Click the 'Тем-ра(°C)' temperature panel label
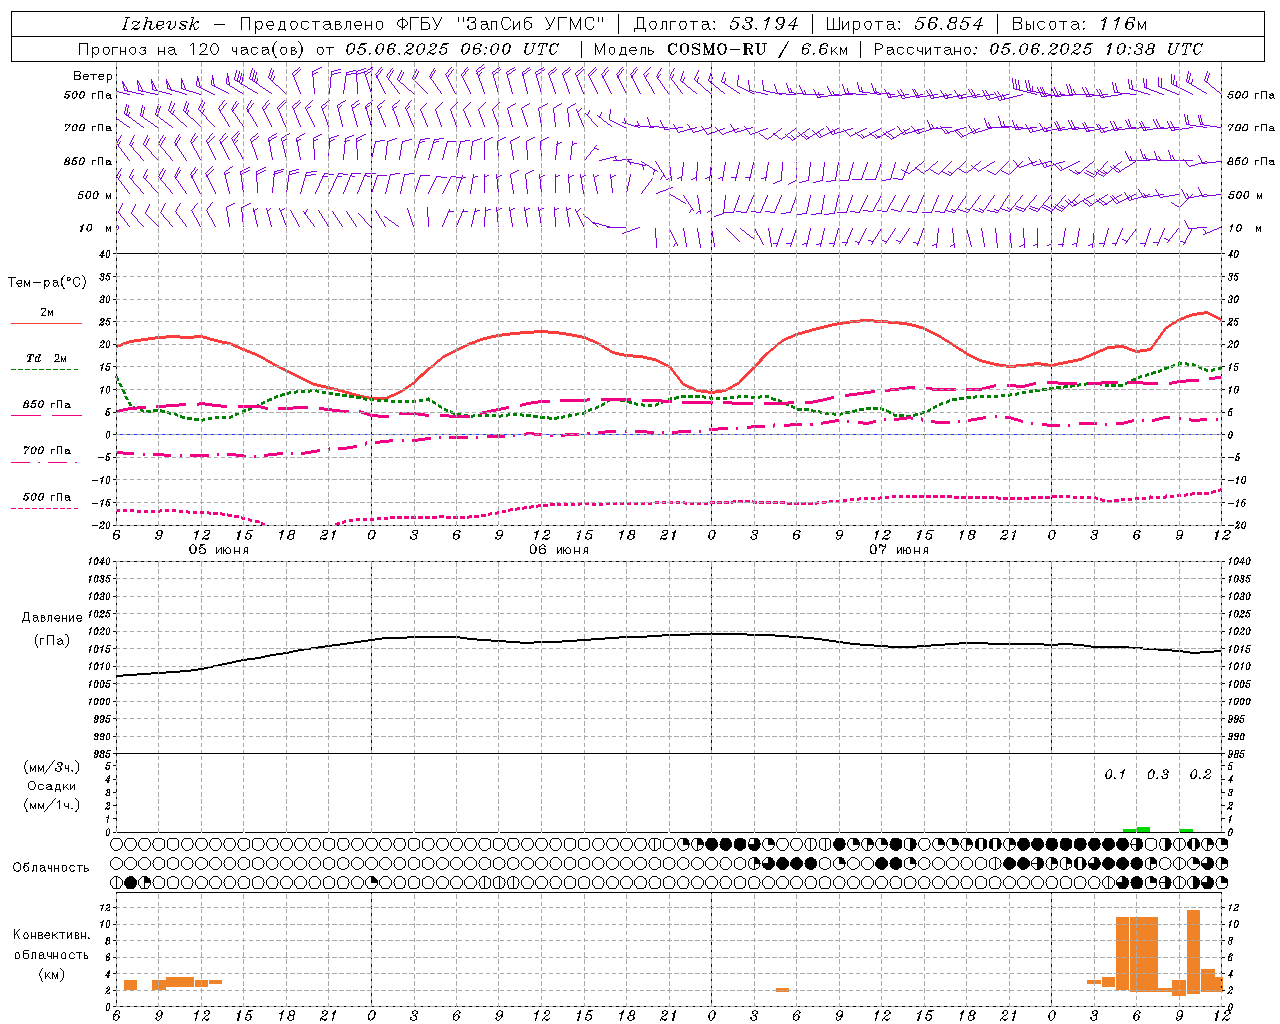This screenshot has height=1024, width=1280. 48,283
